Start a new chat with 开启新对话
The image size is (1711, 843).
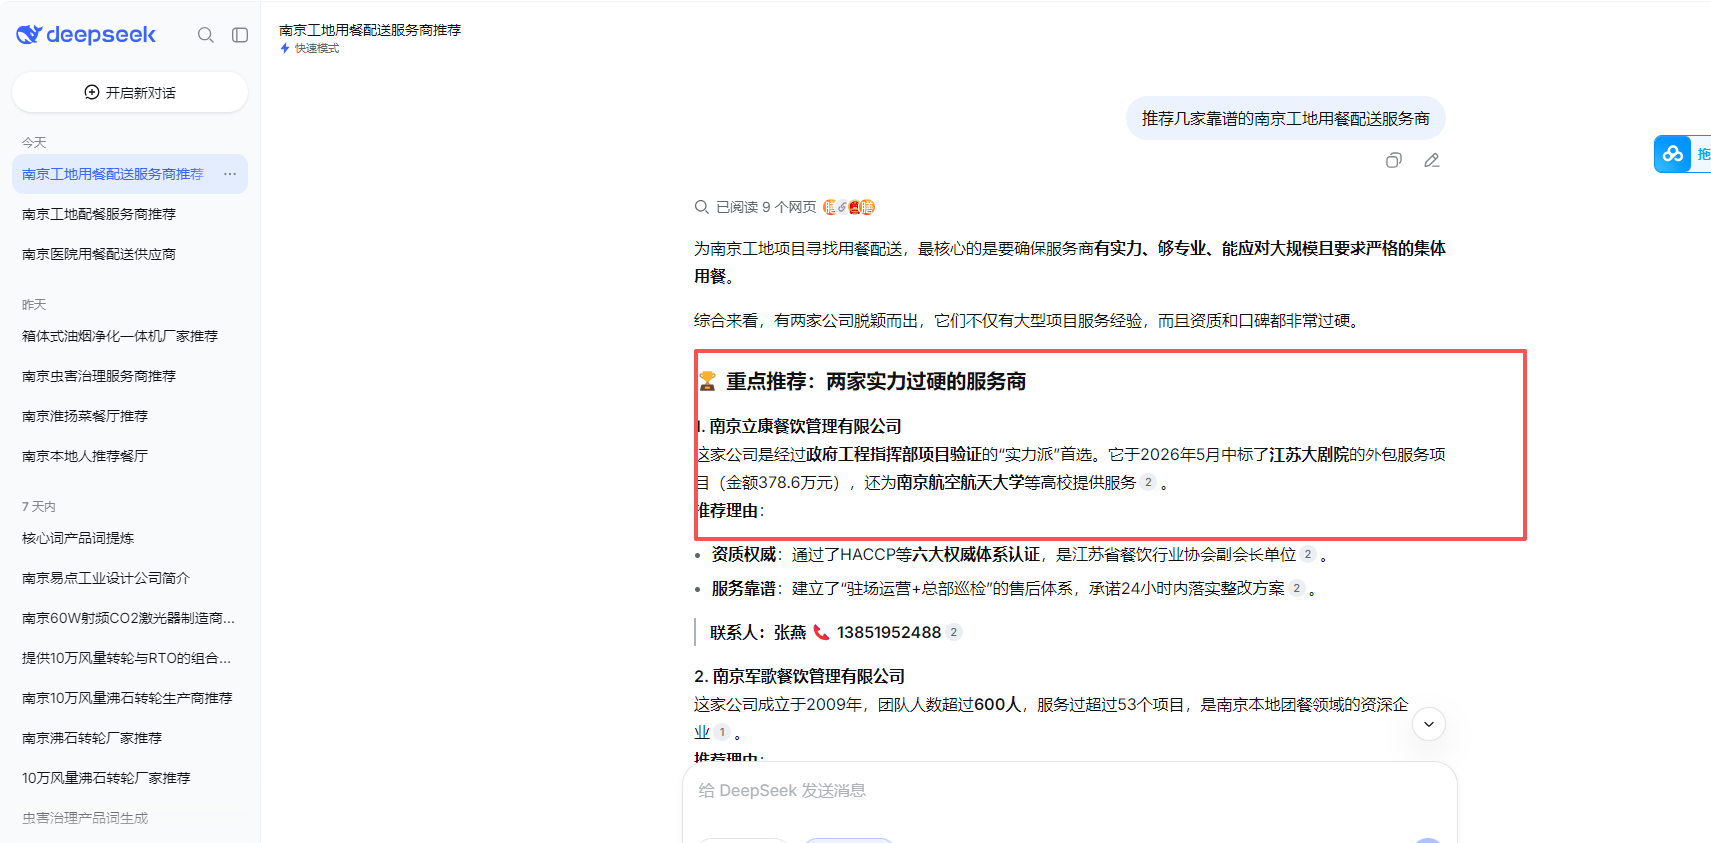(x=130, y=92)
